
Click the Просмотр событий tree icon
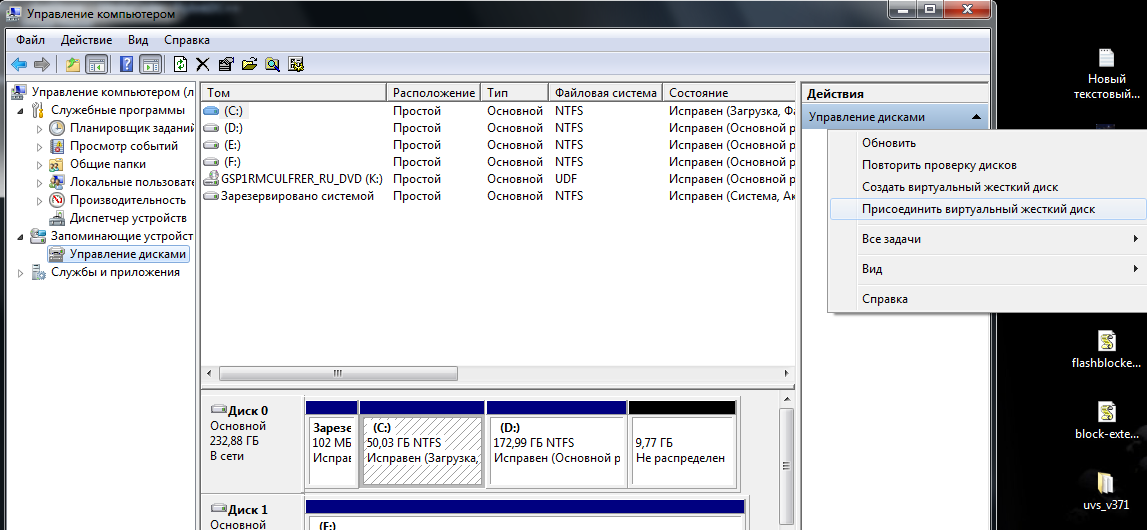(57, 146)
